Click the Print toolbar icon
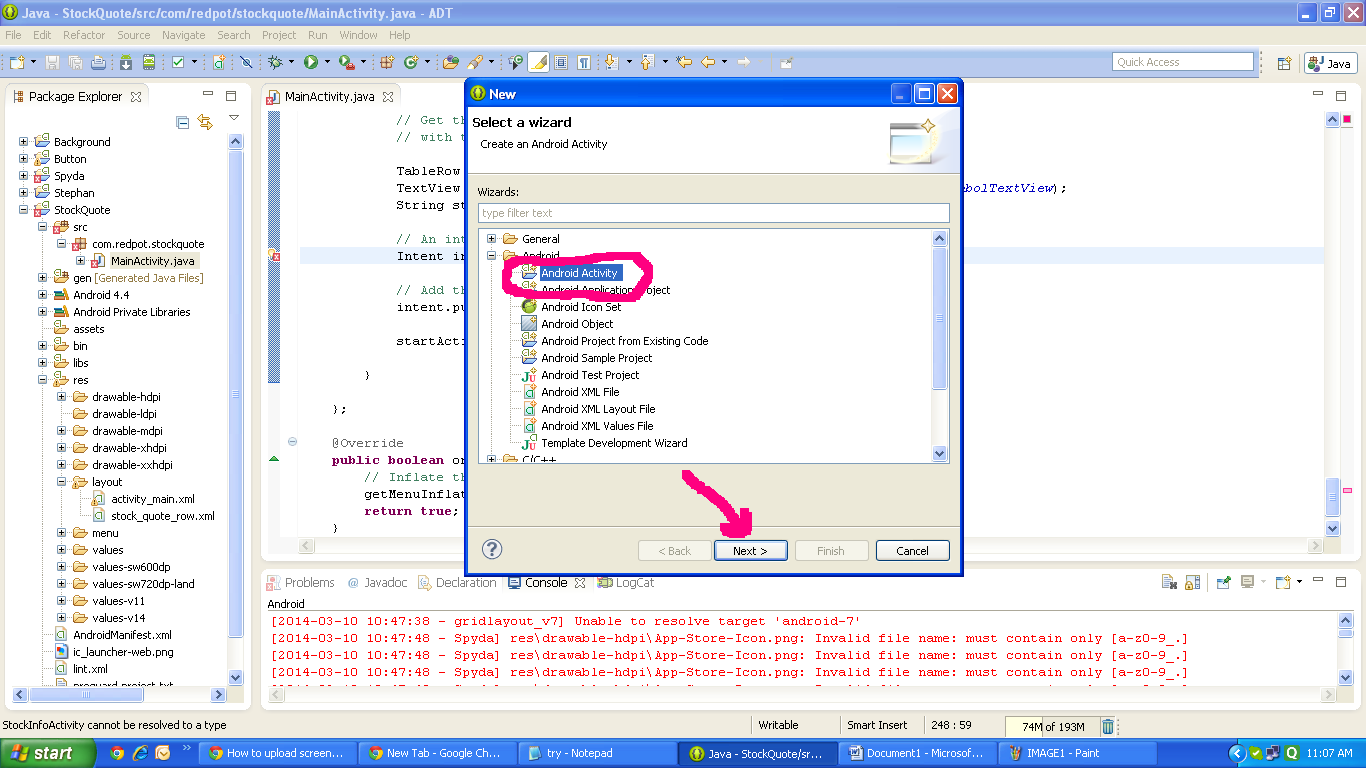 click(x=99, y=62)
